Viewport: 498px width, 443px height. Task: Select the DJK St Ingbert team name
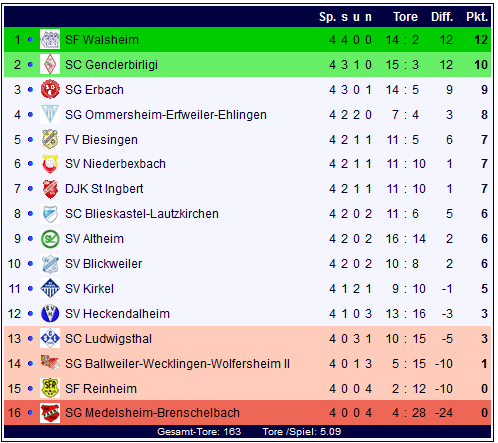tap(104, 189)
